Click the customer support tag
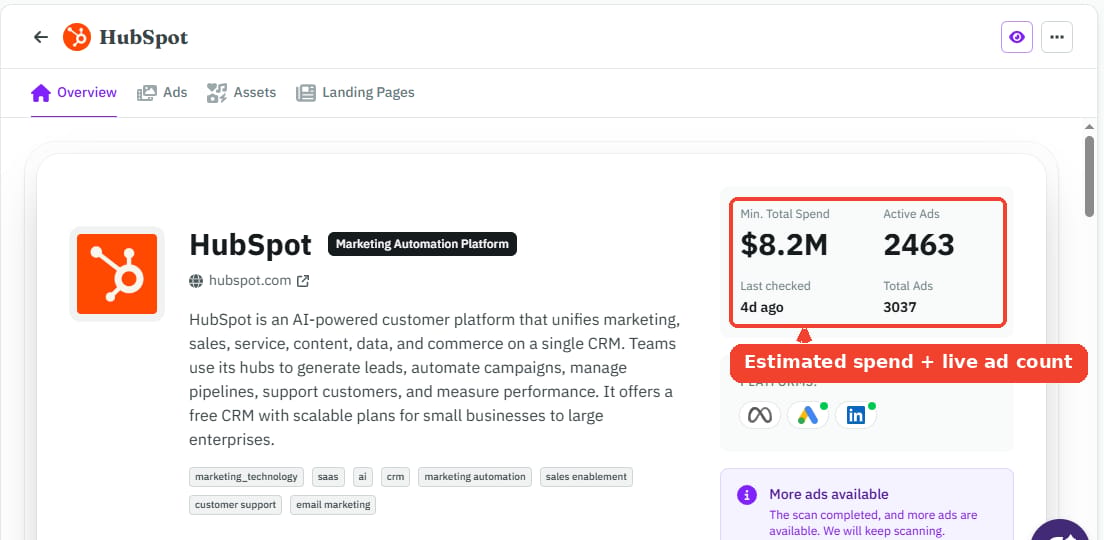Image resolution: width=1104 pixels, height=540 pixels. click(x=235, y=505)
